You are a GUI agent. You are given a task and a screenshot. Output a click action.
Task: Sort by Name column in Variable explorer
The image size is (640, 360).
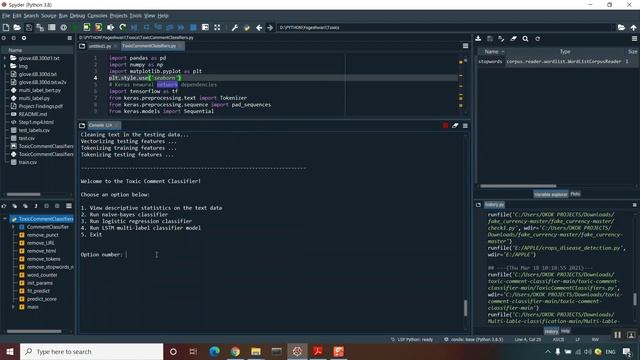click(491, 51)
